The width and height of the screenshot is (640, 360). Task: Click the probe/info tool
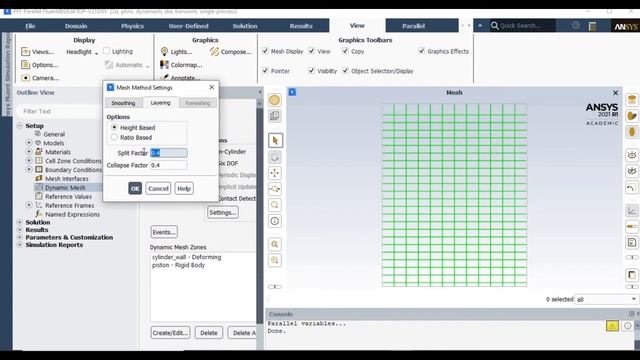click(275, 221)
